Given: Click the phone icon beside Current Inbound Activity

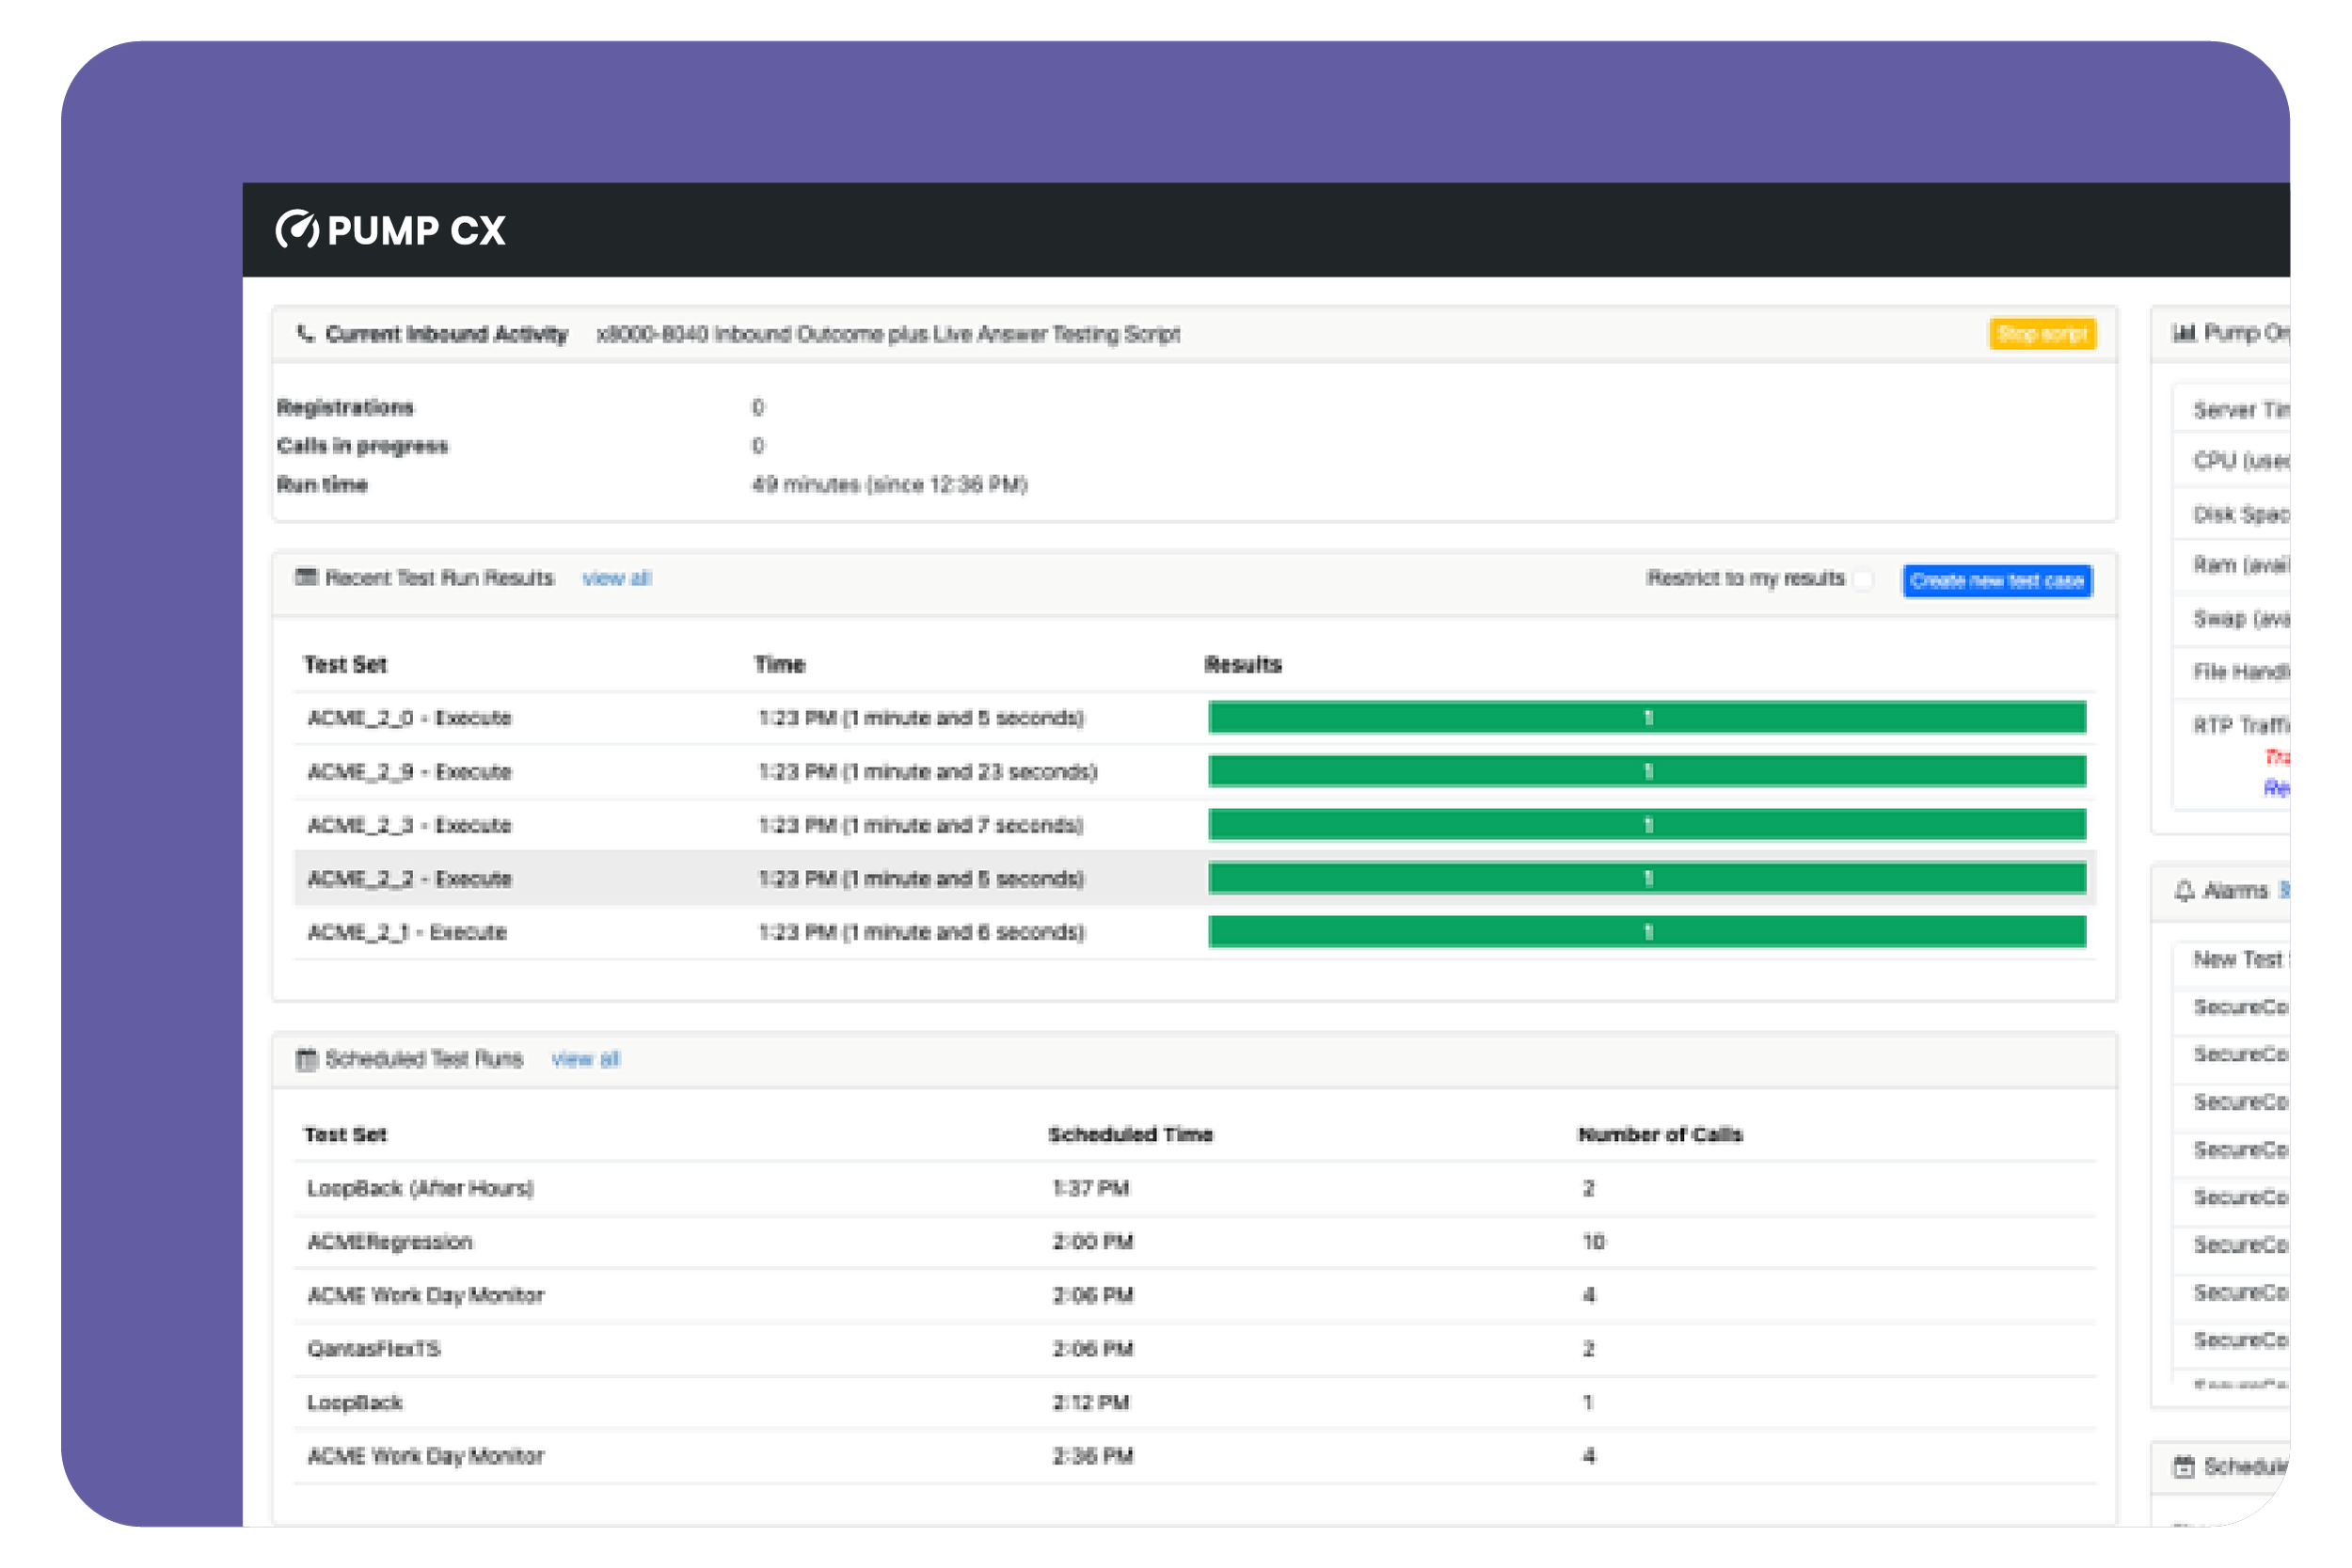Looking at the screenshot, I should [305, 334].
